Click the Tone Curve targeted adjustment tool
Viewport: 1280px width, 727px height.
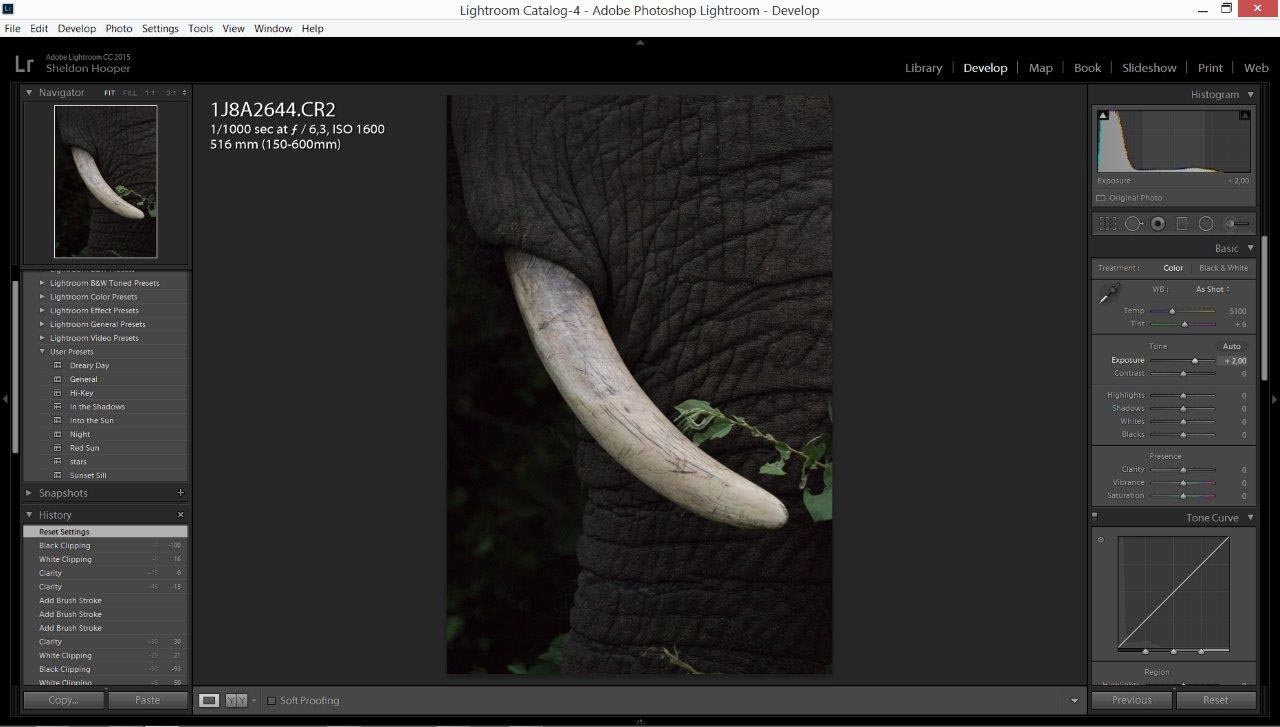1101,540
